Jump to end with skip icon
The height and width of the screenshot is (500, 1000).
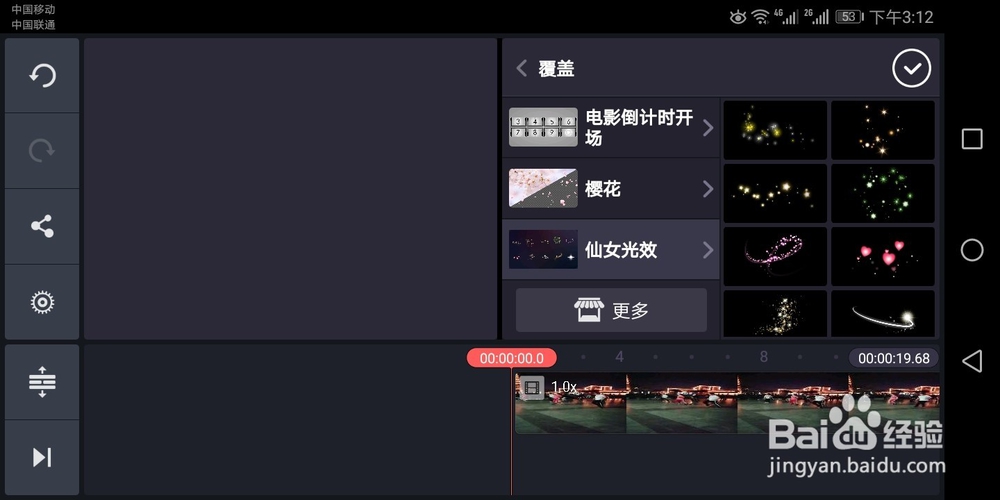pos(42,457)
